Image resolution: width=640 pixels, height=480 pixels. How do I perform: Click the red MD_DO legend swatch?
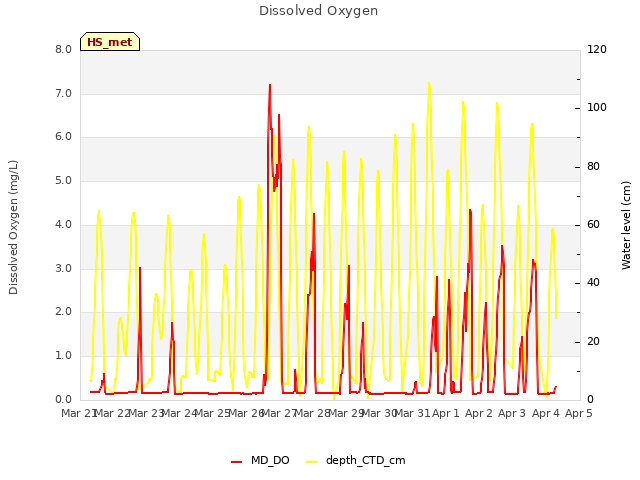coord(237,462)
